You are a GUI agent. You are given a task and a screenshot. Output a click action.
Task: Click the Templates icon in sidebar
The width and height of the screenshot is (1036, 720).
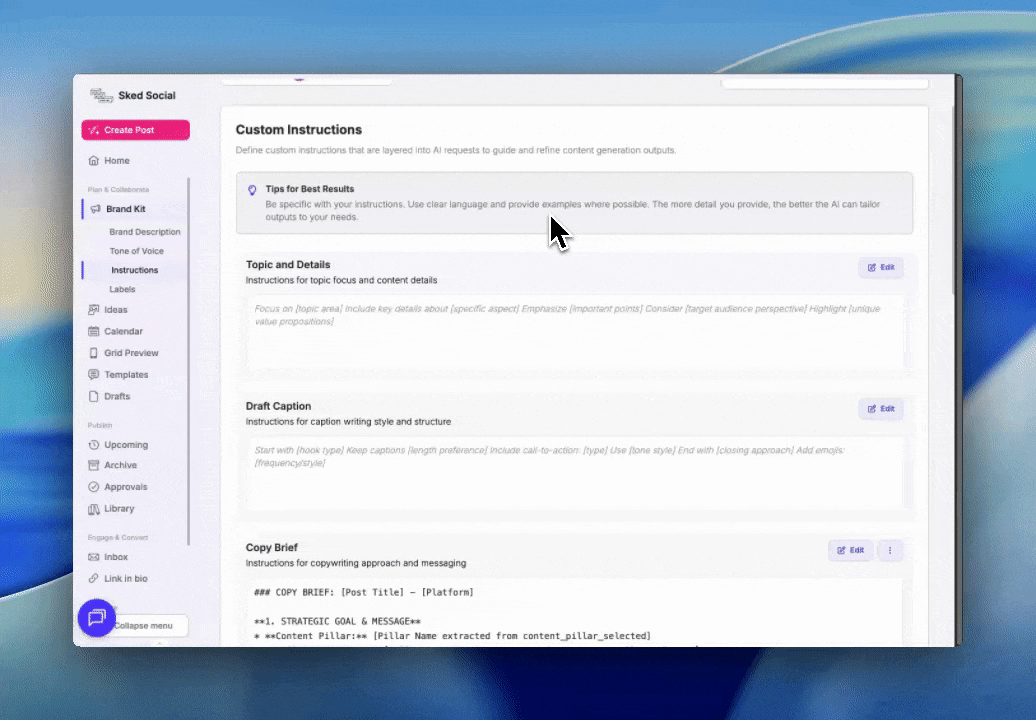coord(93,375)
